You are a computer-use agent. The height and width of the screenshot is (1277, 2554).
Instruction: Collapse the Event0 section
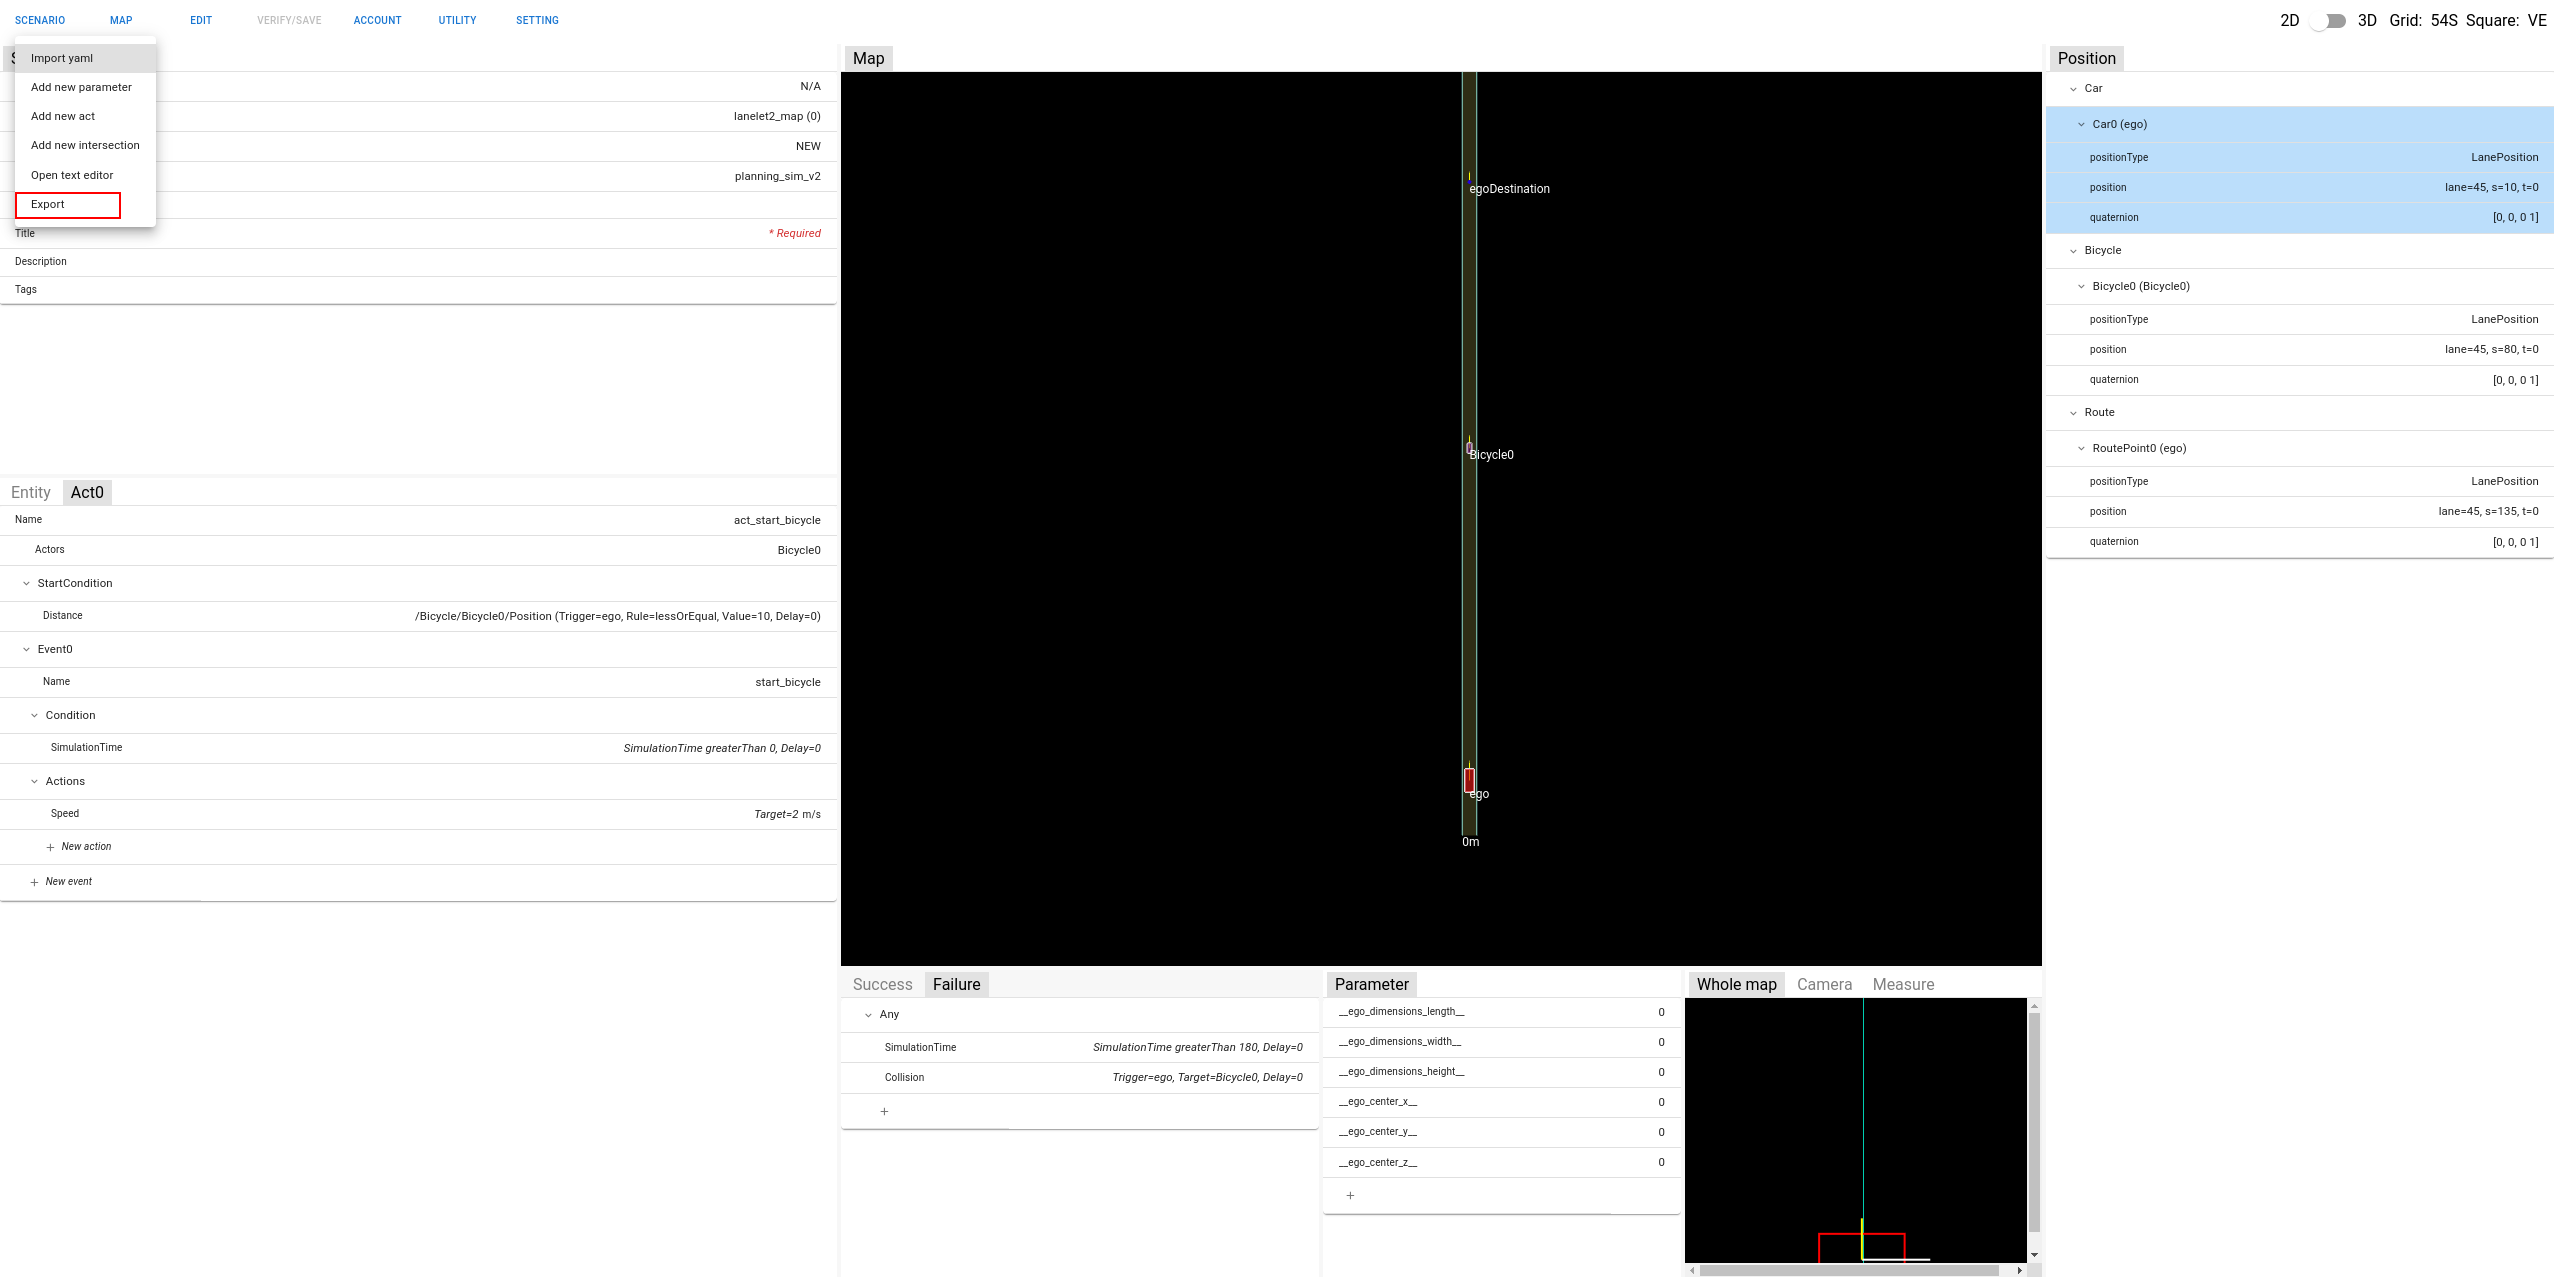(25, 648)
